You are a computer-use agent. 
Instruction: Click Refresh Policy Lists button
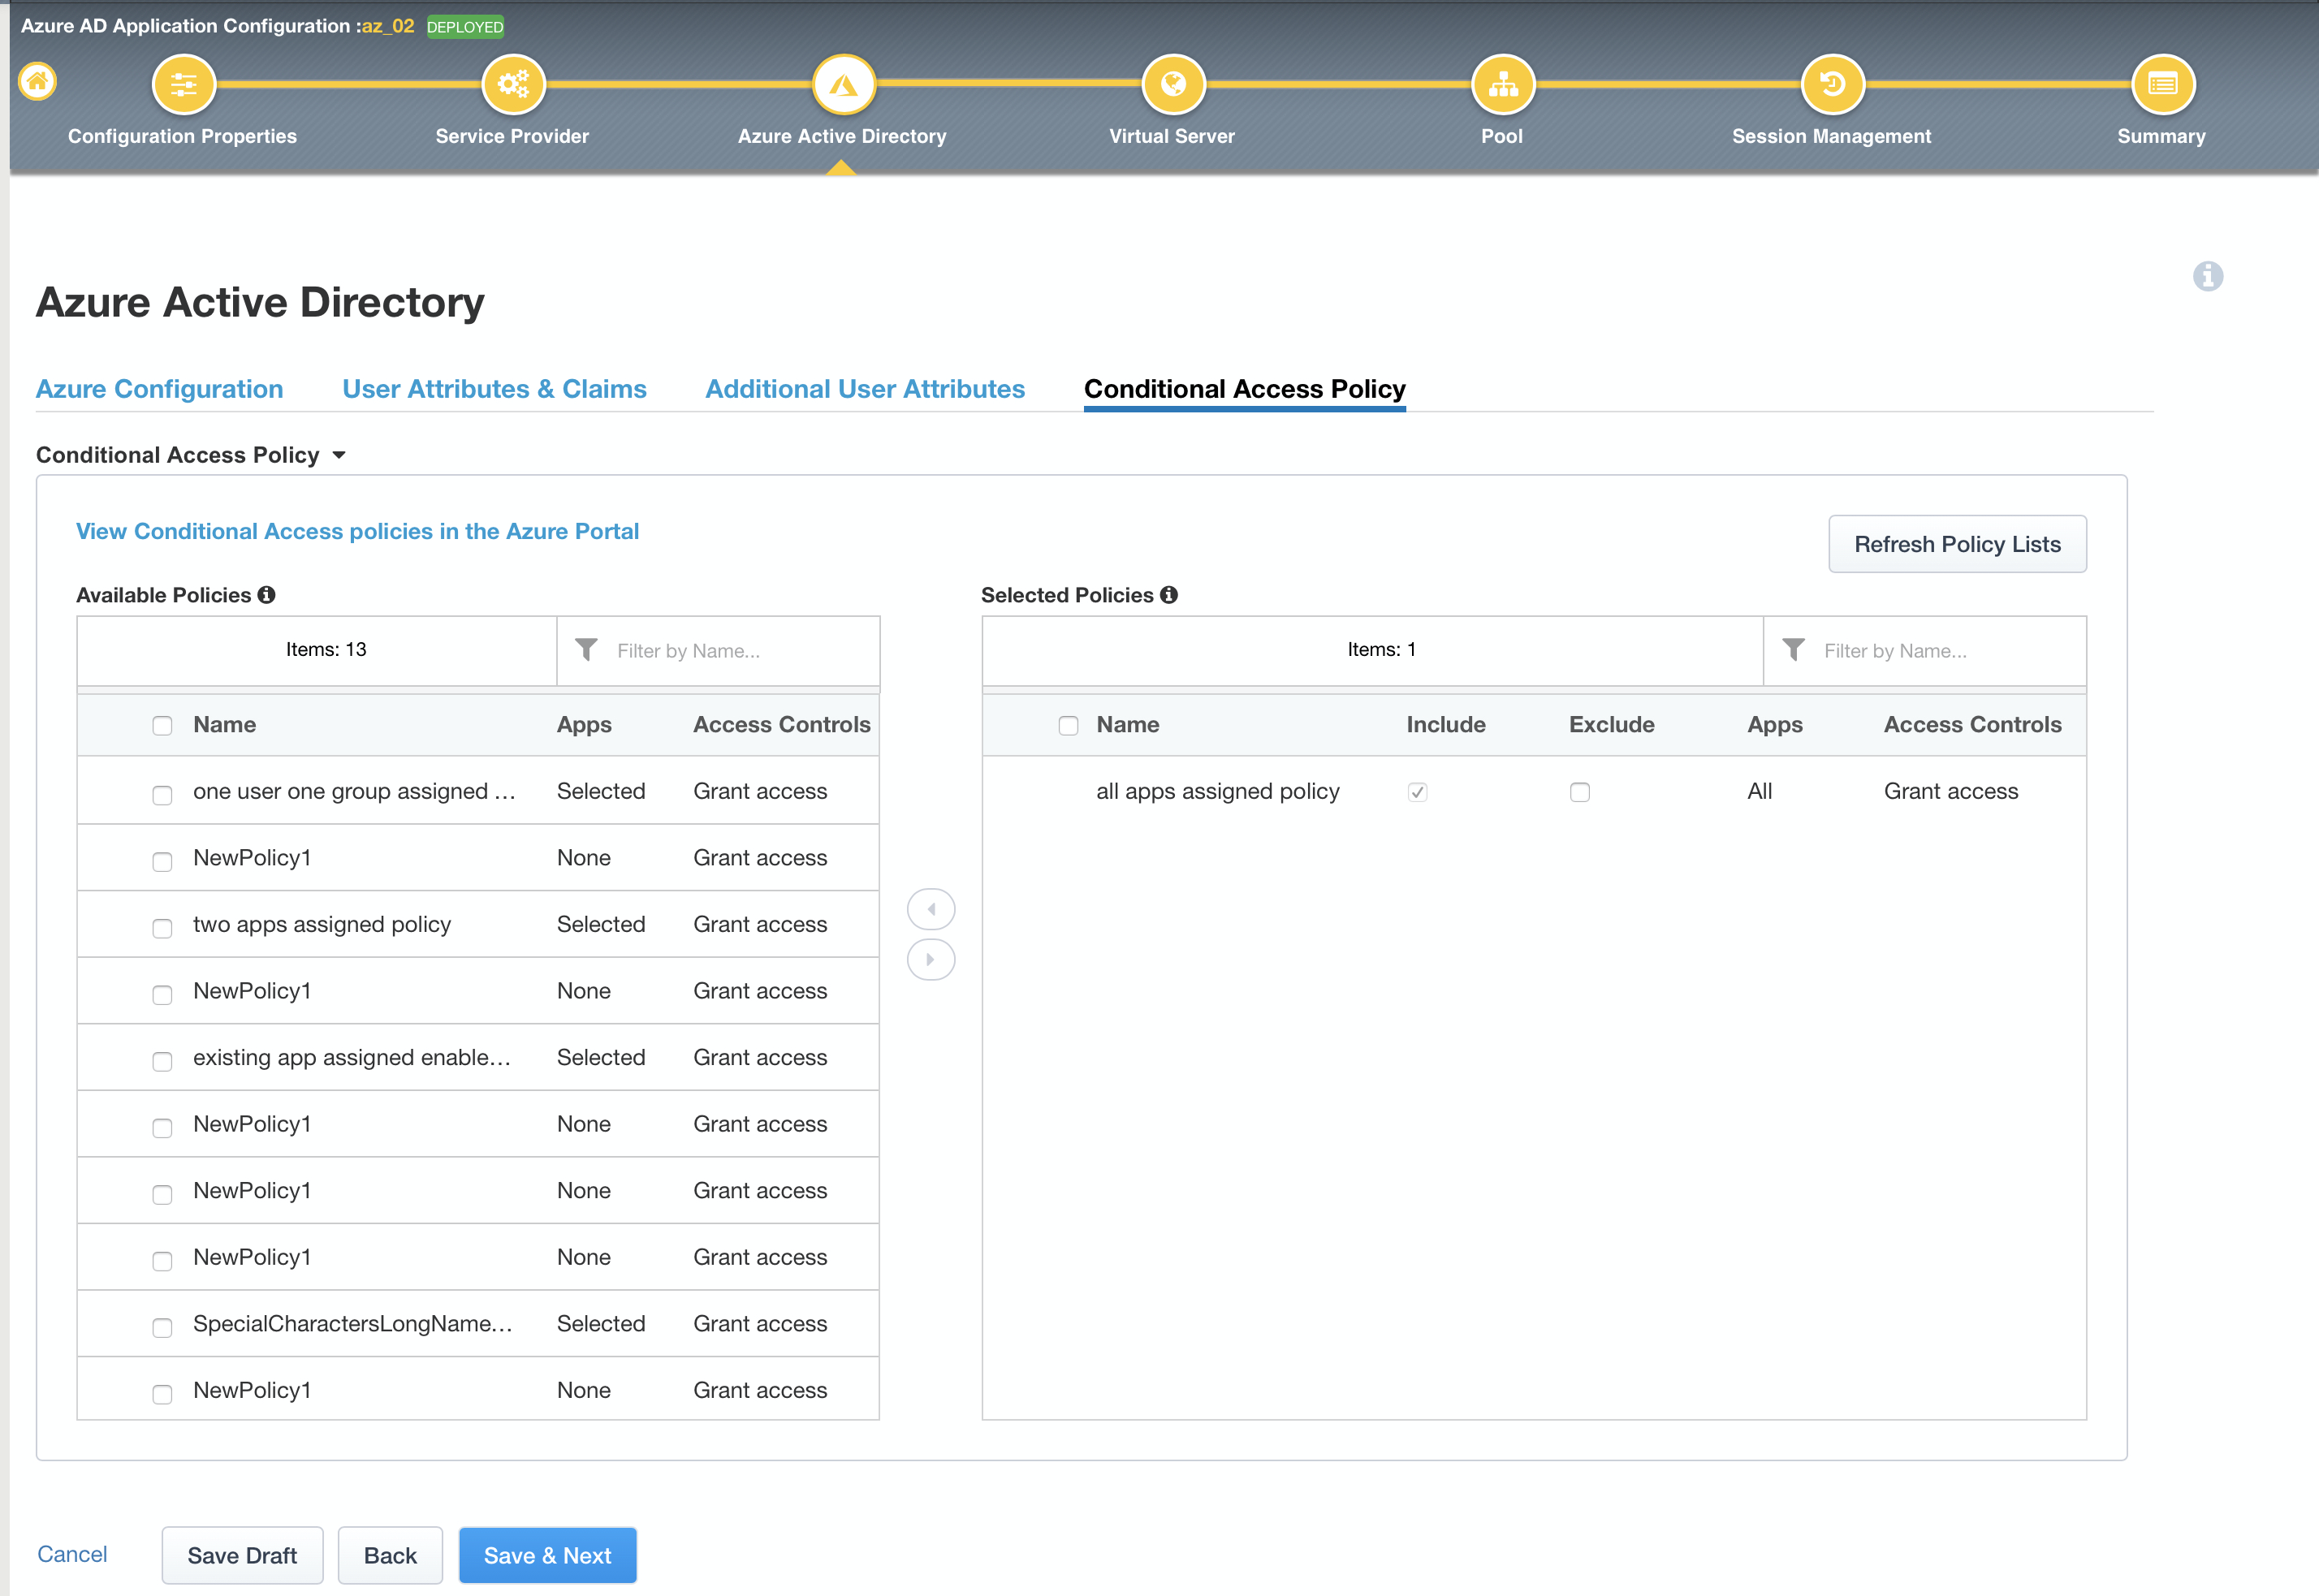(x=1956, y=544)
